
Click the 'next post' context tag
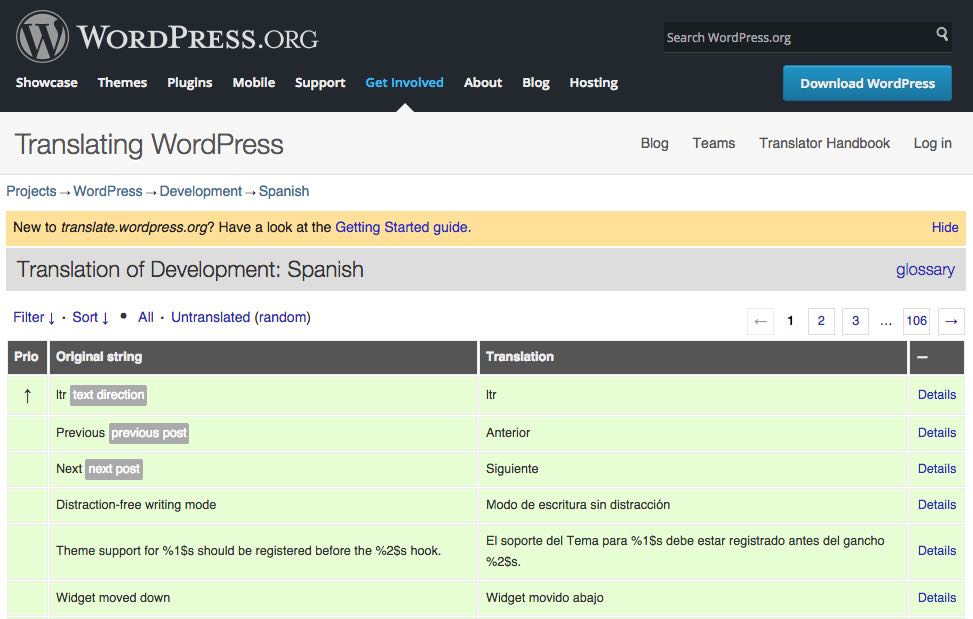point(114,469)
